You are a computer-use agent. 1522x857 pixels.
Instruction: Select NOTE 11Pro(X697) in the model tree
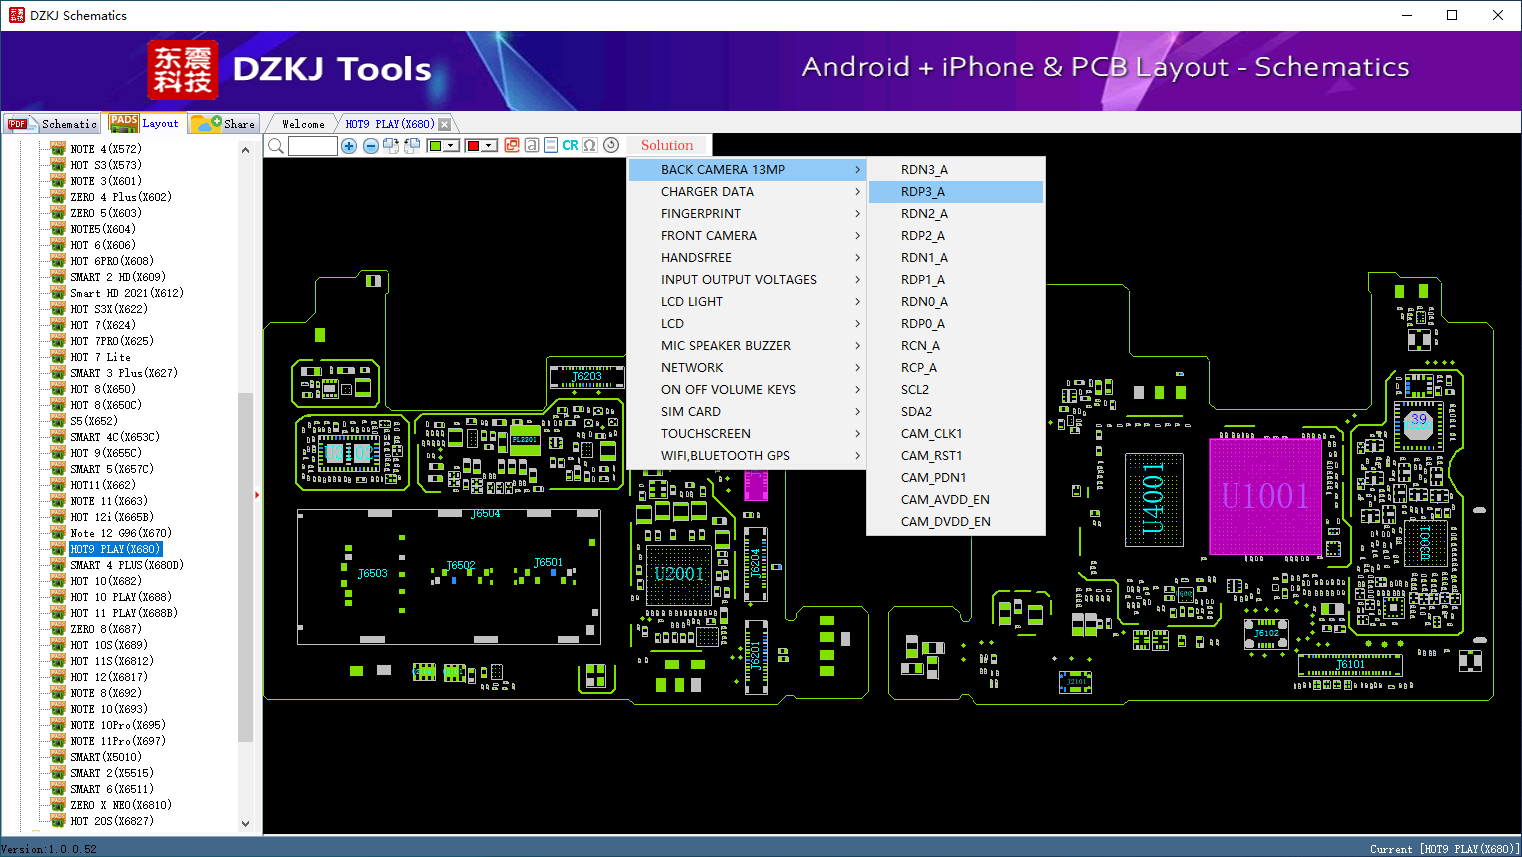pos(118,741)
